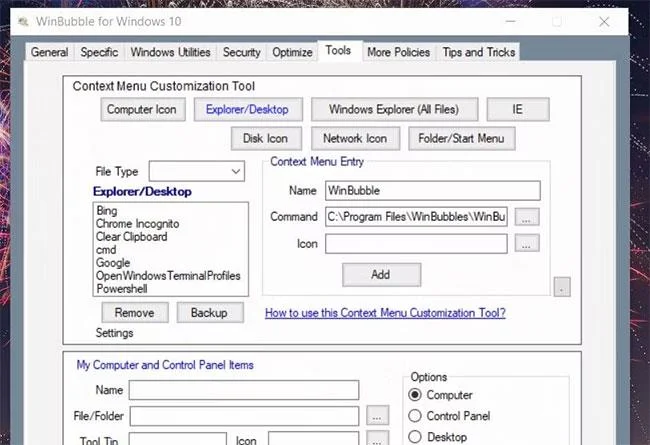
Task: Switch to Tips and Tricks tab
Action: click(479, 52)
